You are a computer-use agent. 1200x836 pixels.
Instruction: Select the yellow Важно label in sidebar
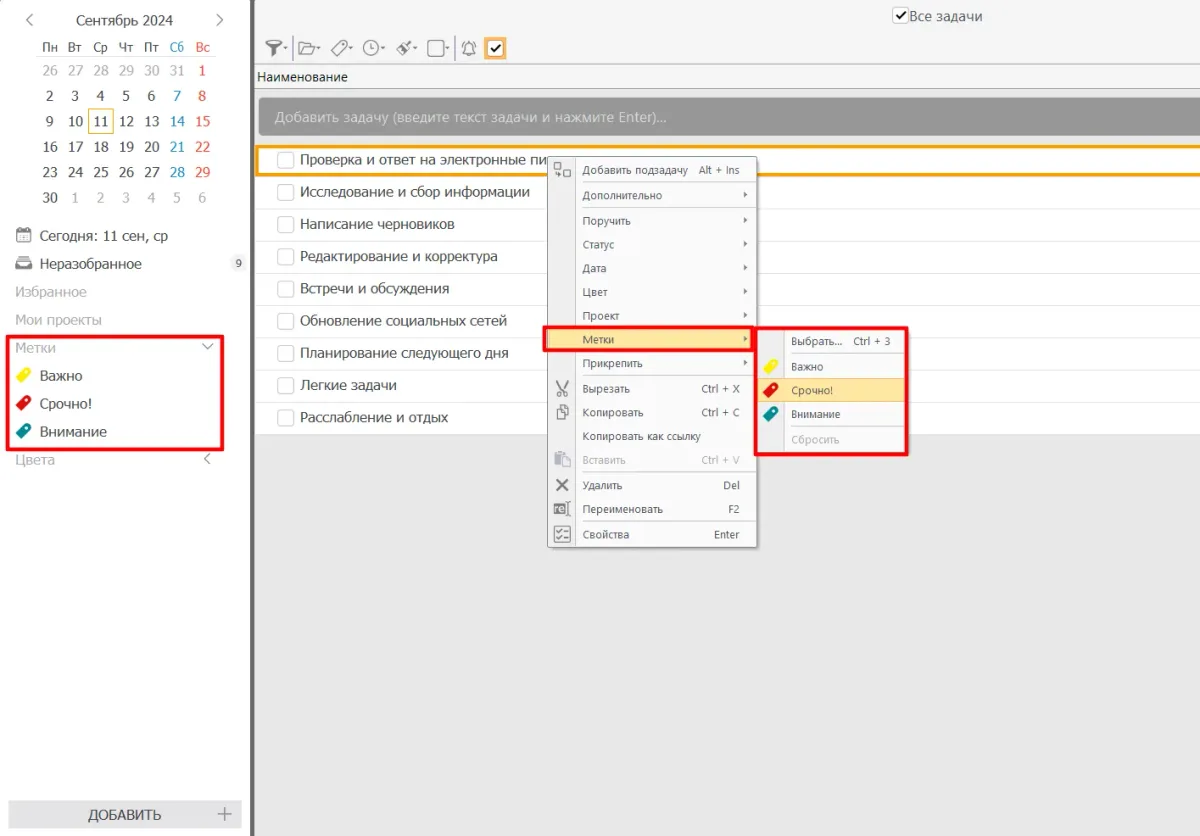pos(61,376)
